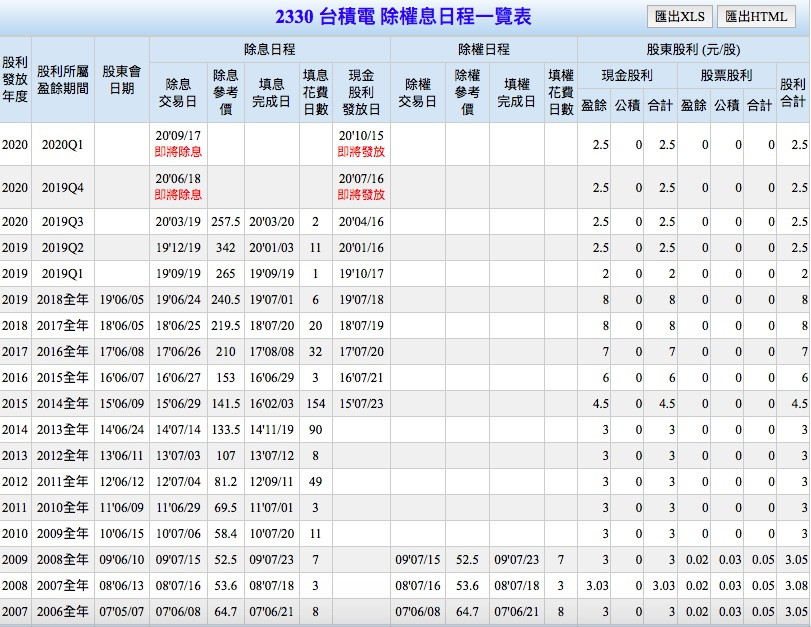Click the 匯出XLS export button

(x=679, y=17)
